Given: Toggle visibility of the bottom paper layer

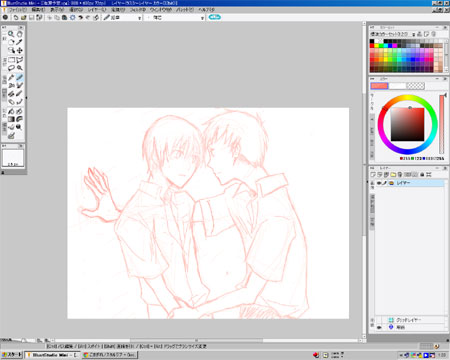Looking at the screenshot, I should click(x=379, y=327).
